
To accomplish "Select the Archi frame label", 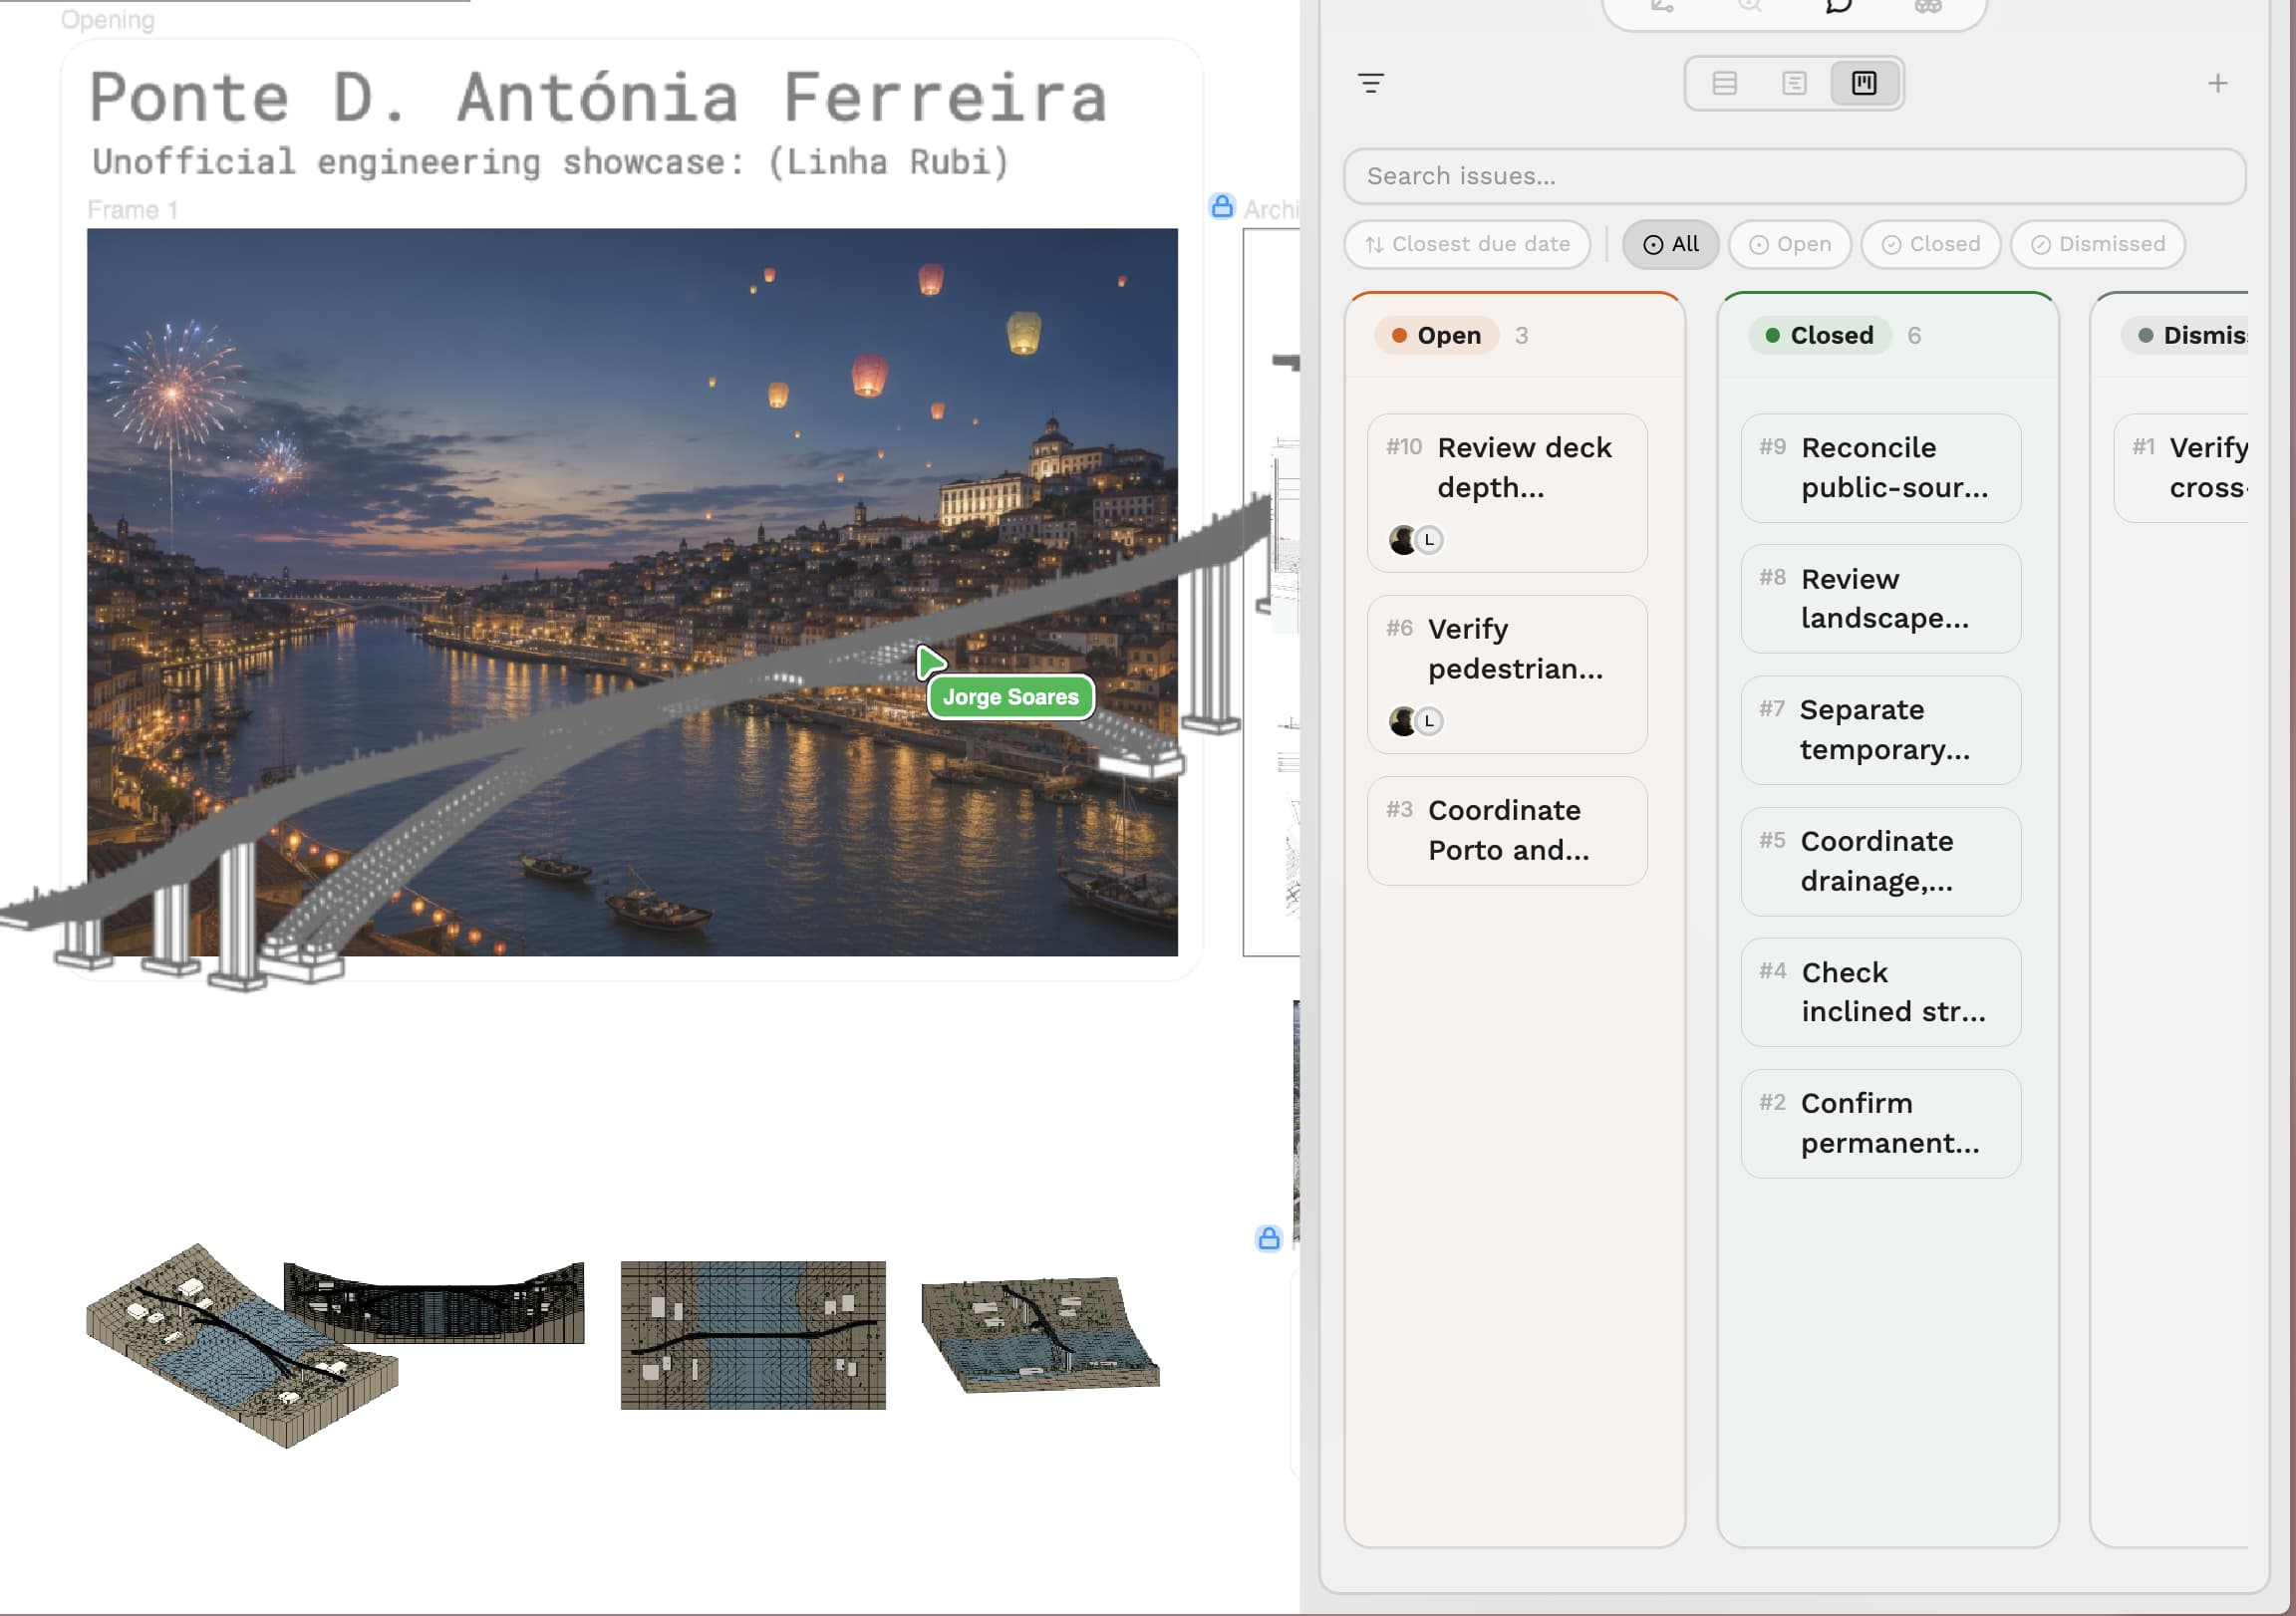I will (x=1270, y=209).
